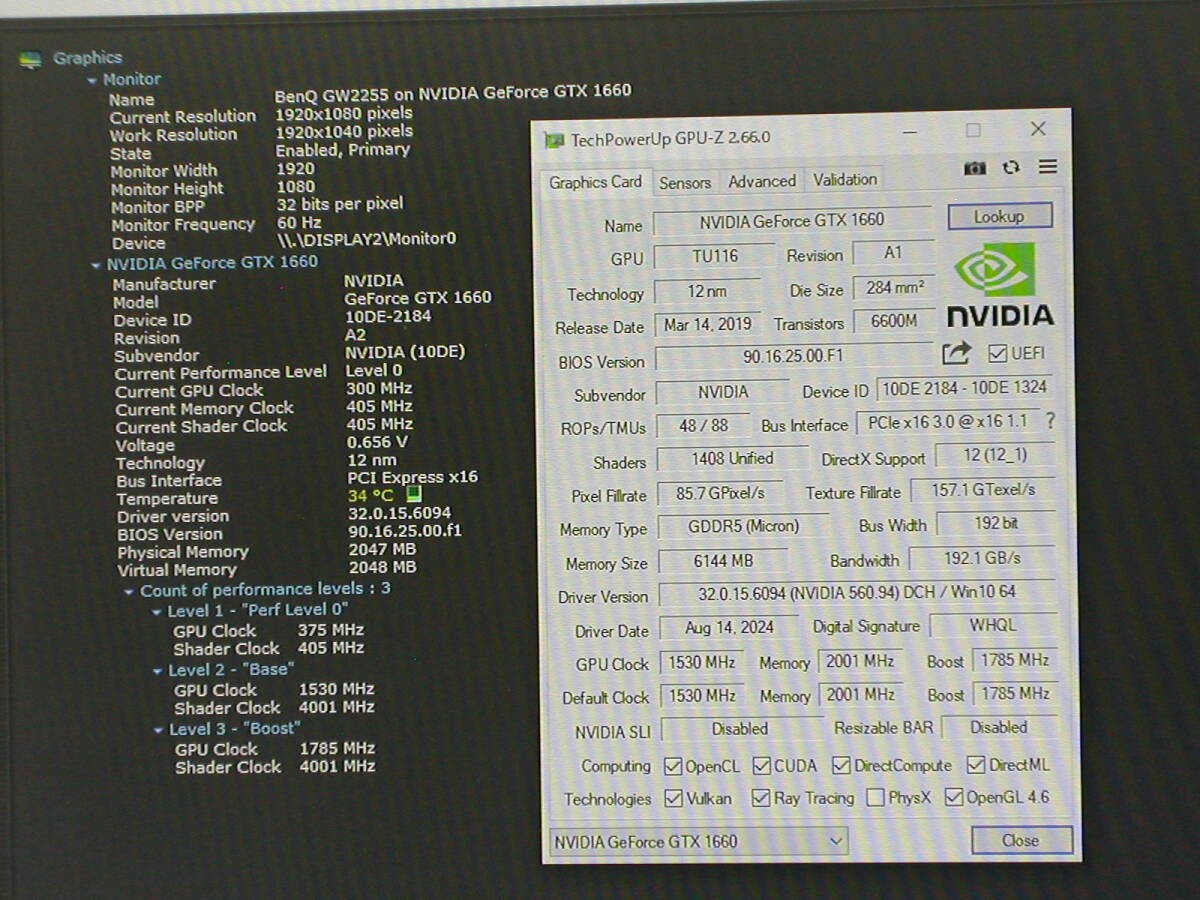Viewport: 1200px width, 900px height.
Task: Click the NVIDIA logo in GPU-Z
Action: coord(1000,284)
